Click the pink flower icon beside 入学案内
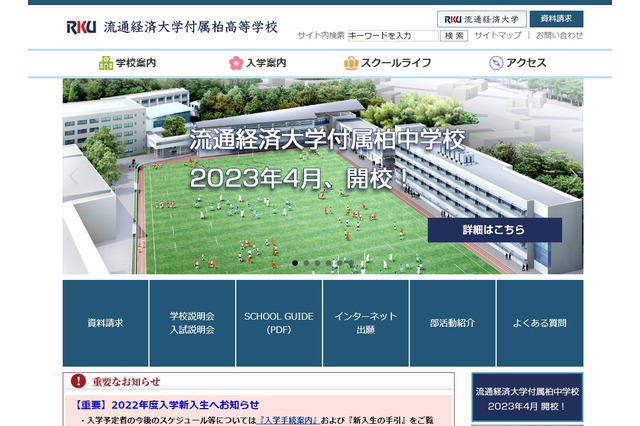Image resolution: width=640 pixels, height=426 pixels. coord(236,63)
